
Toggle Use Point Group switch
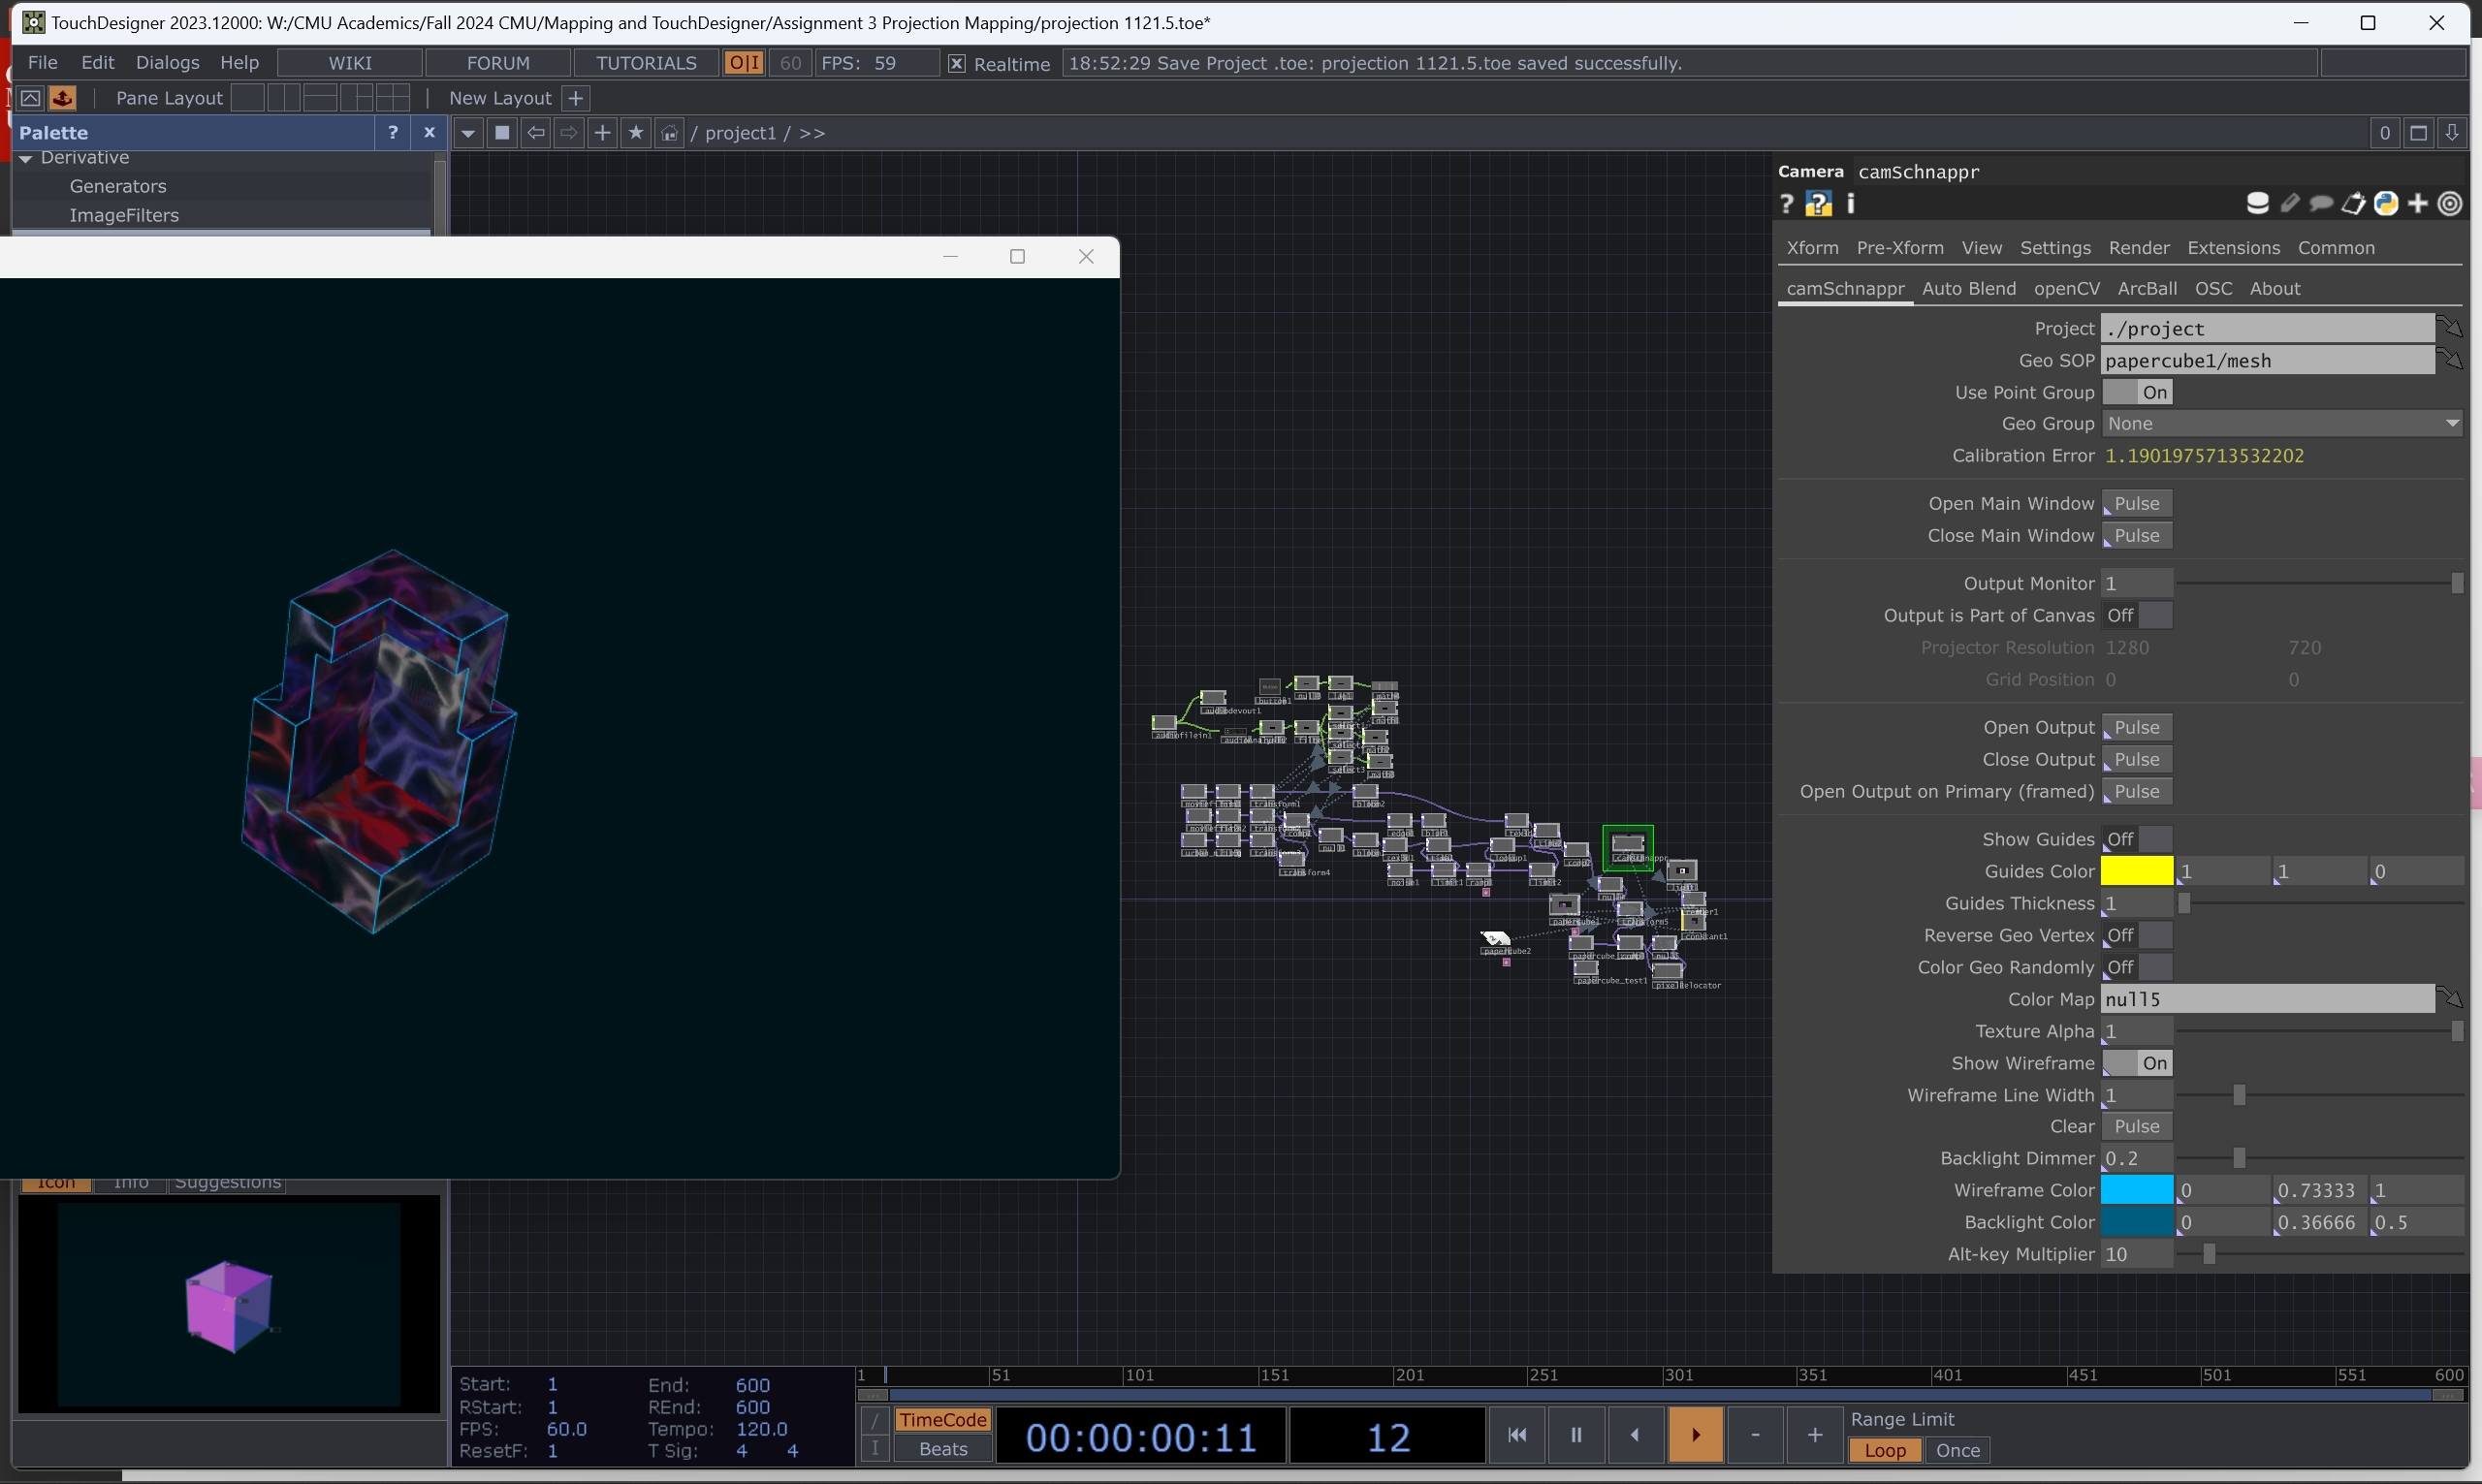point(2137,392)
